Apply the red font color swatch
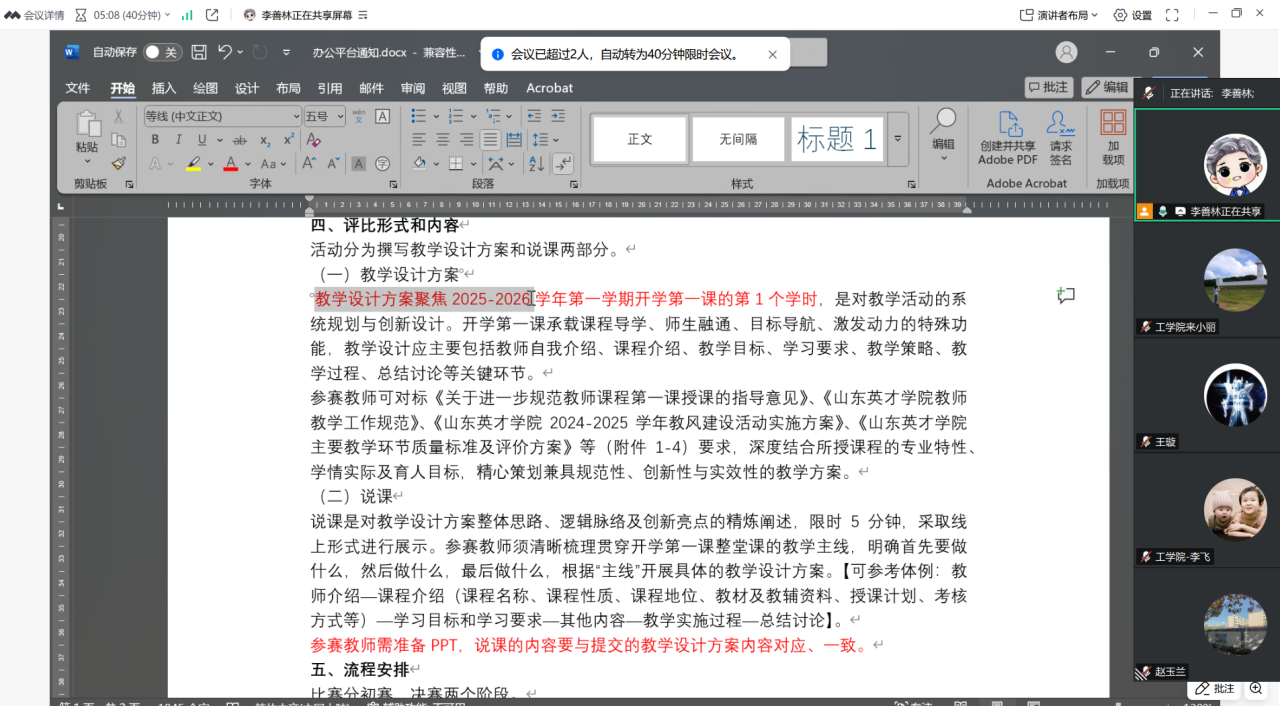 (231, 164)
